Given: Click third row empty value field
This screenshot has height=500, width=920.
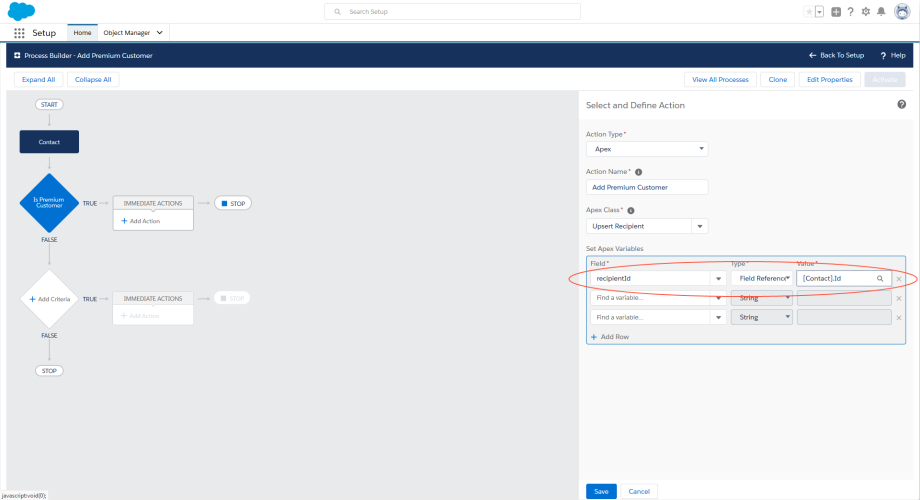Looking at the screenshot, I should (x=844, y=317).
